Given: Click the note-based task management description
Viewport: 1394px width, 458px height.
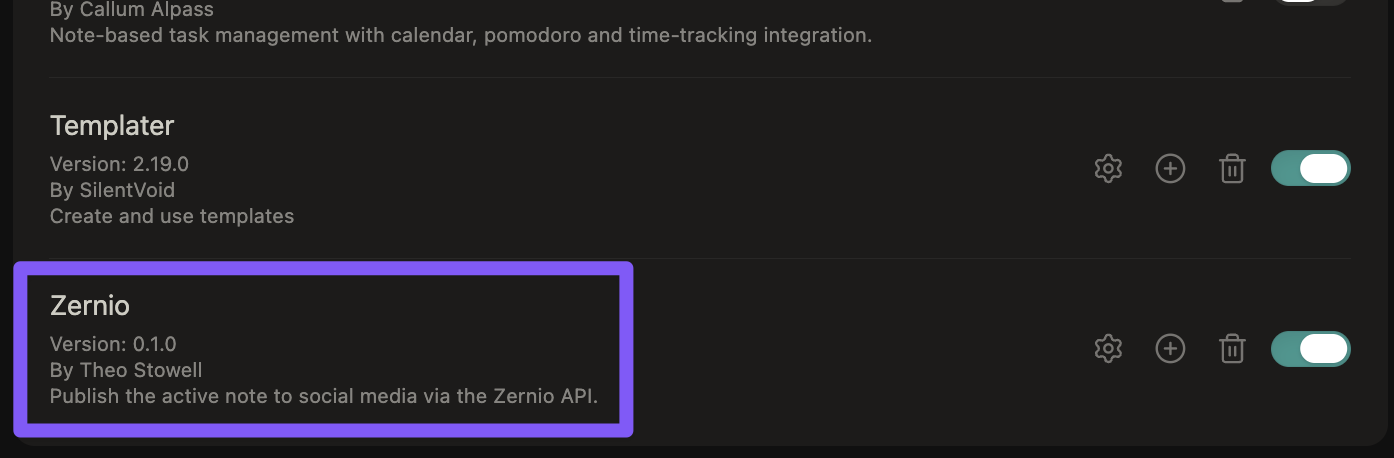Looking at the screenshot, I should 461,36.
